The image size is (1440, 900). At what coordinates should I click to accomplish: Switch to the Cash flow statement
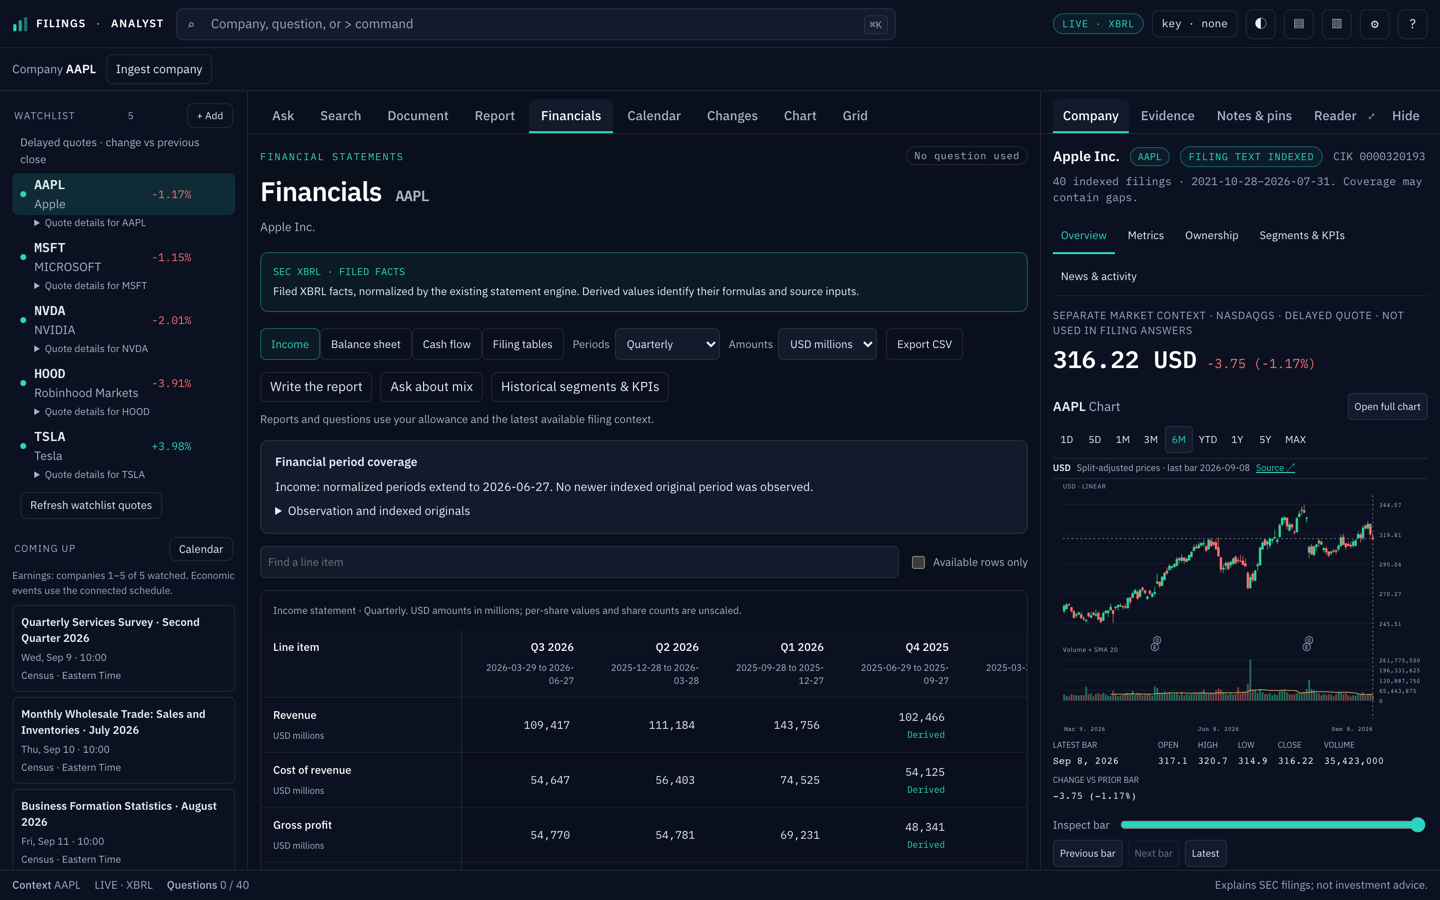pyautogui.click(x=447, y=344)
